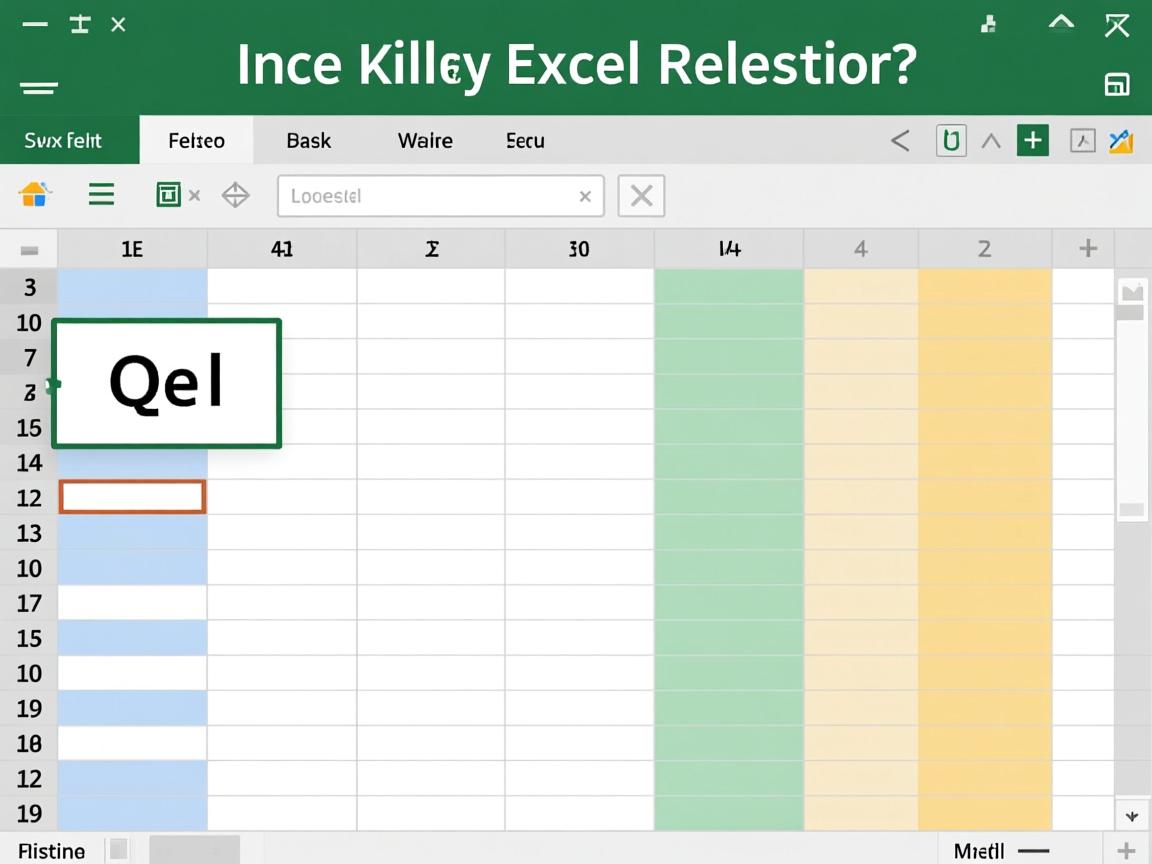
Task: Switch to the Bask tab
Action: tap(308, 141)
